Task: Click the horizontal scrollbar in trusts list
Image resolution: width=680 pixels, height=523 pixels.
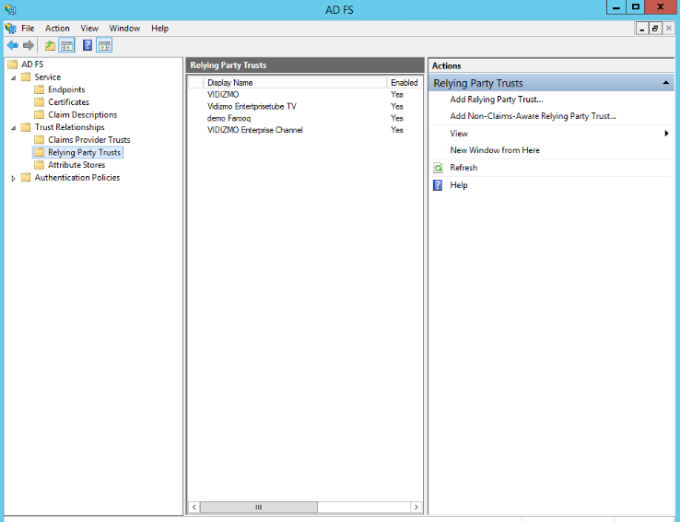Action: (x=305, y=507)
